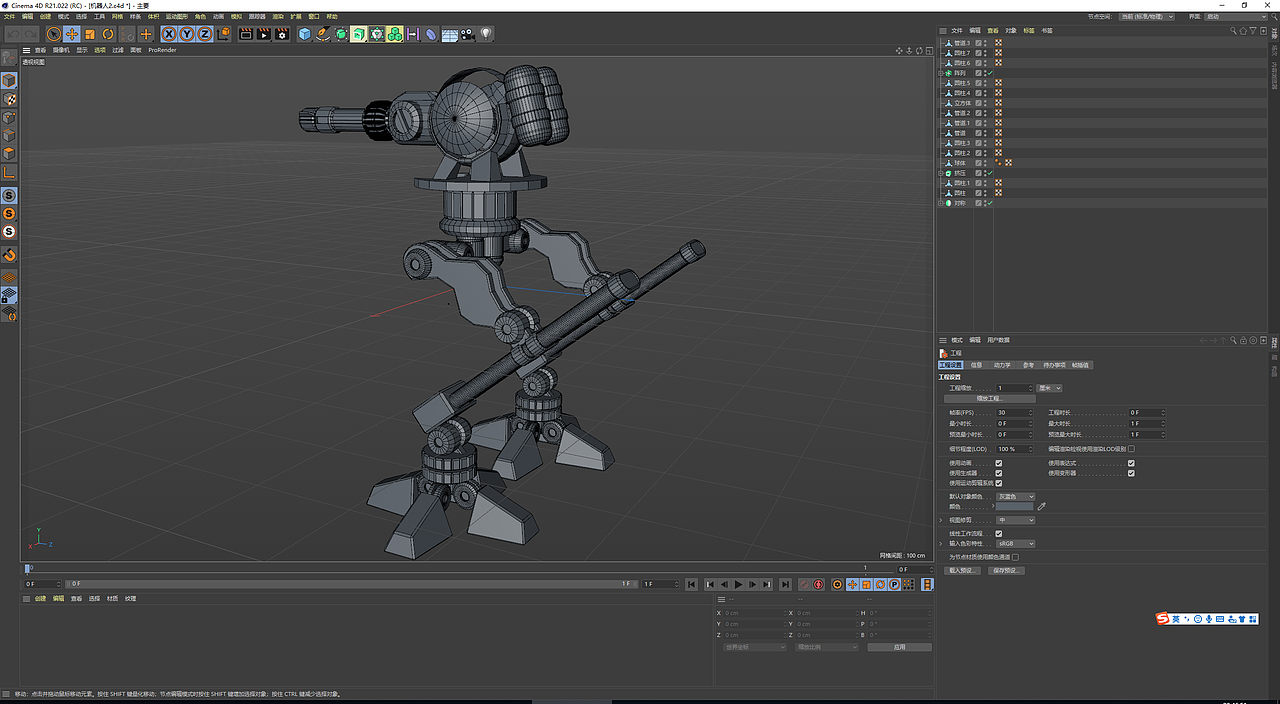Enable Points mode in left sidebar
This screenshot has height=704, width=1280.
coord(9,118)
